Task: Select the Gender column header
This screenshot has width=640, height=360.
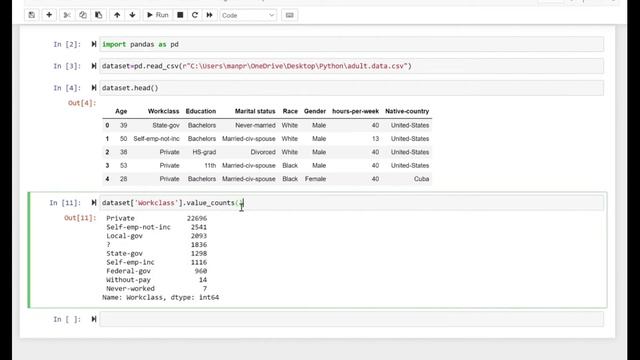Action: pos(315,111)
